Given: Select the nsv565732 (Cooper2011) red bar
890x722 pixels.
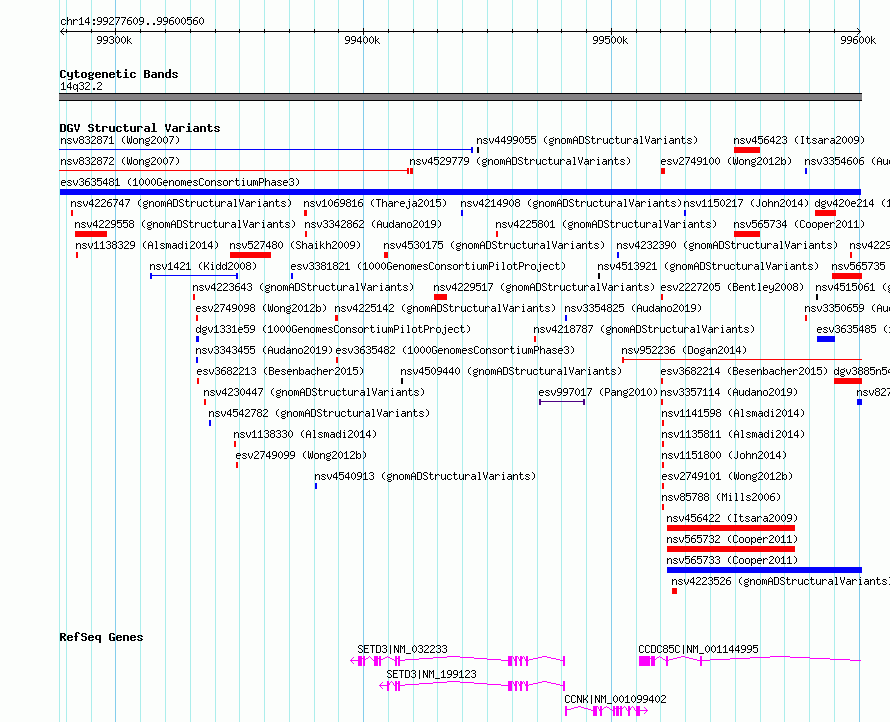Looking at the screenshot, I should pyautogui.click(x=731, y=549).
